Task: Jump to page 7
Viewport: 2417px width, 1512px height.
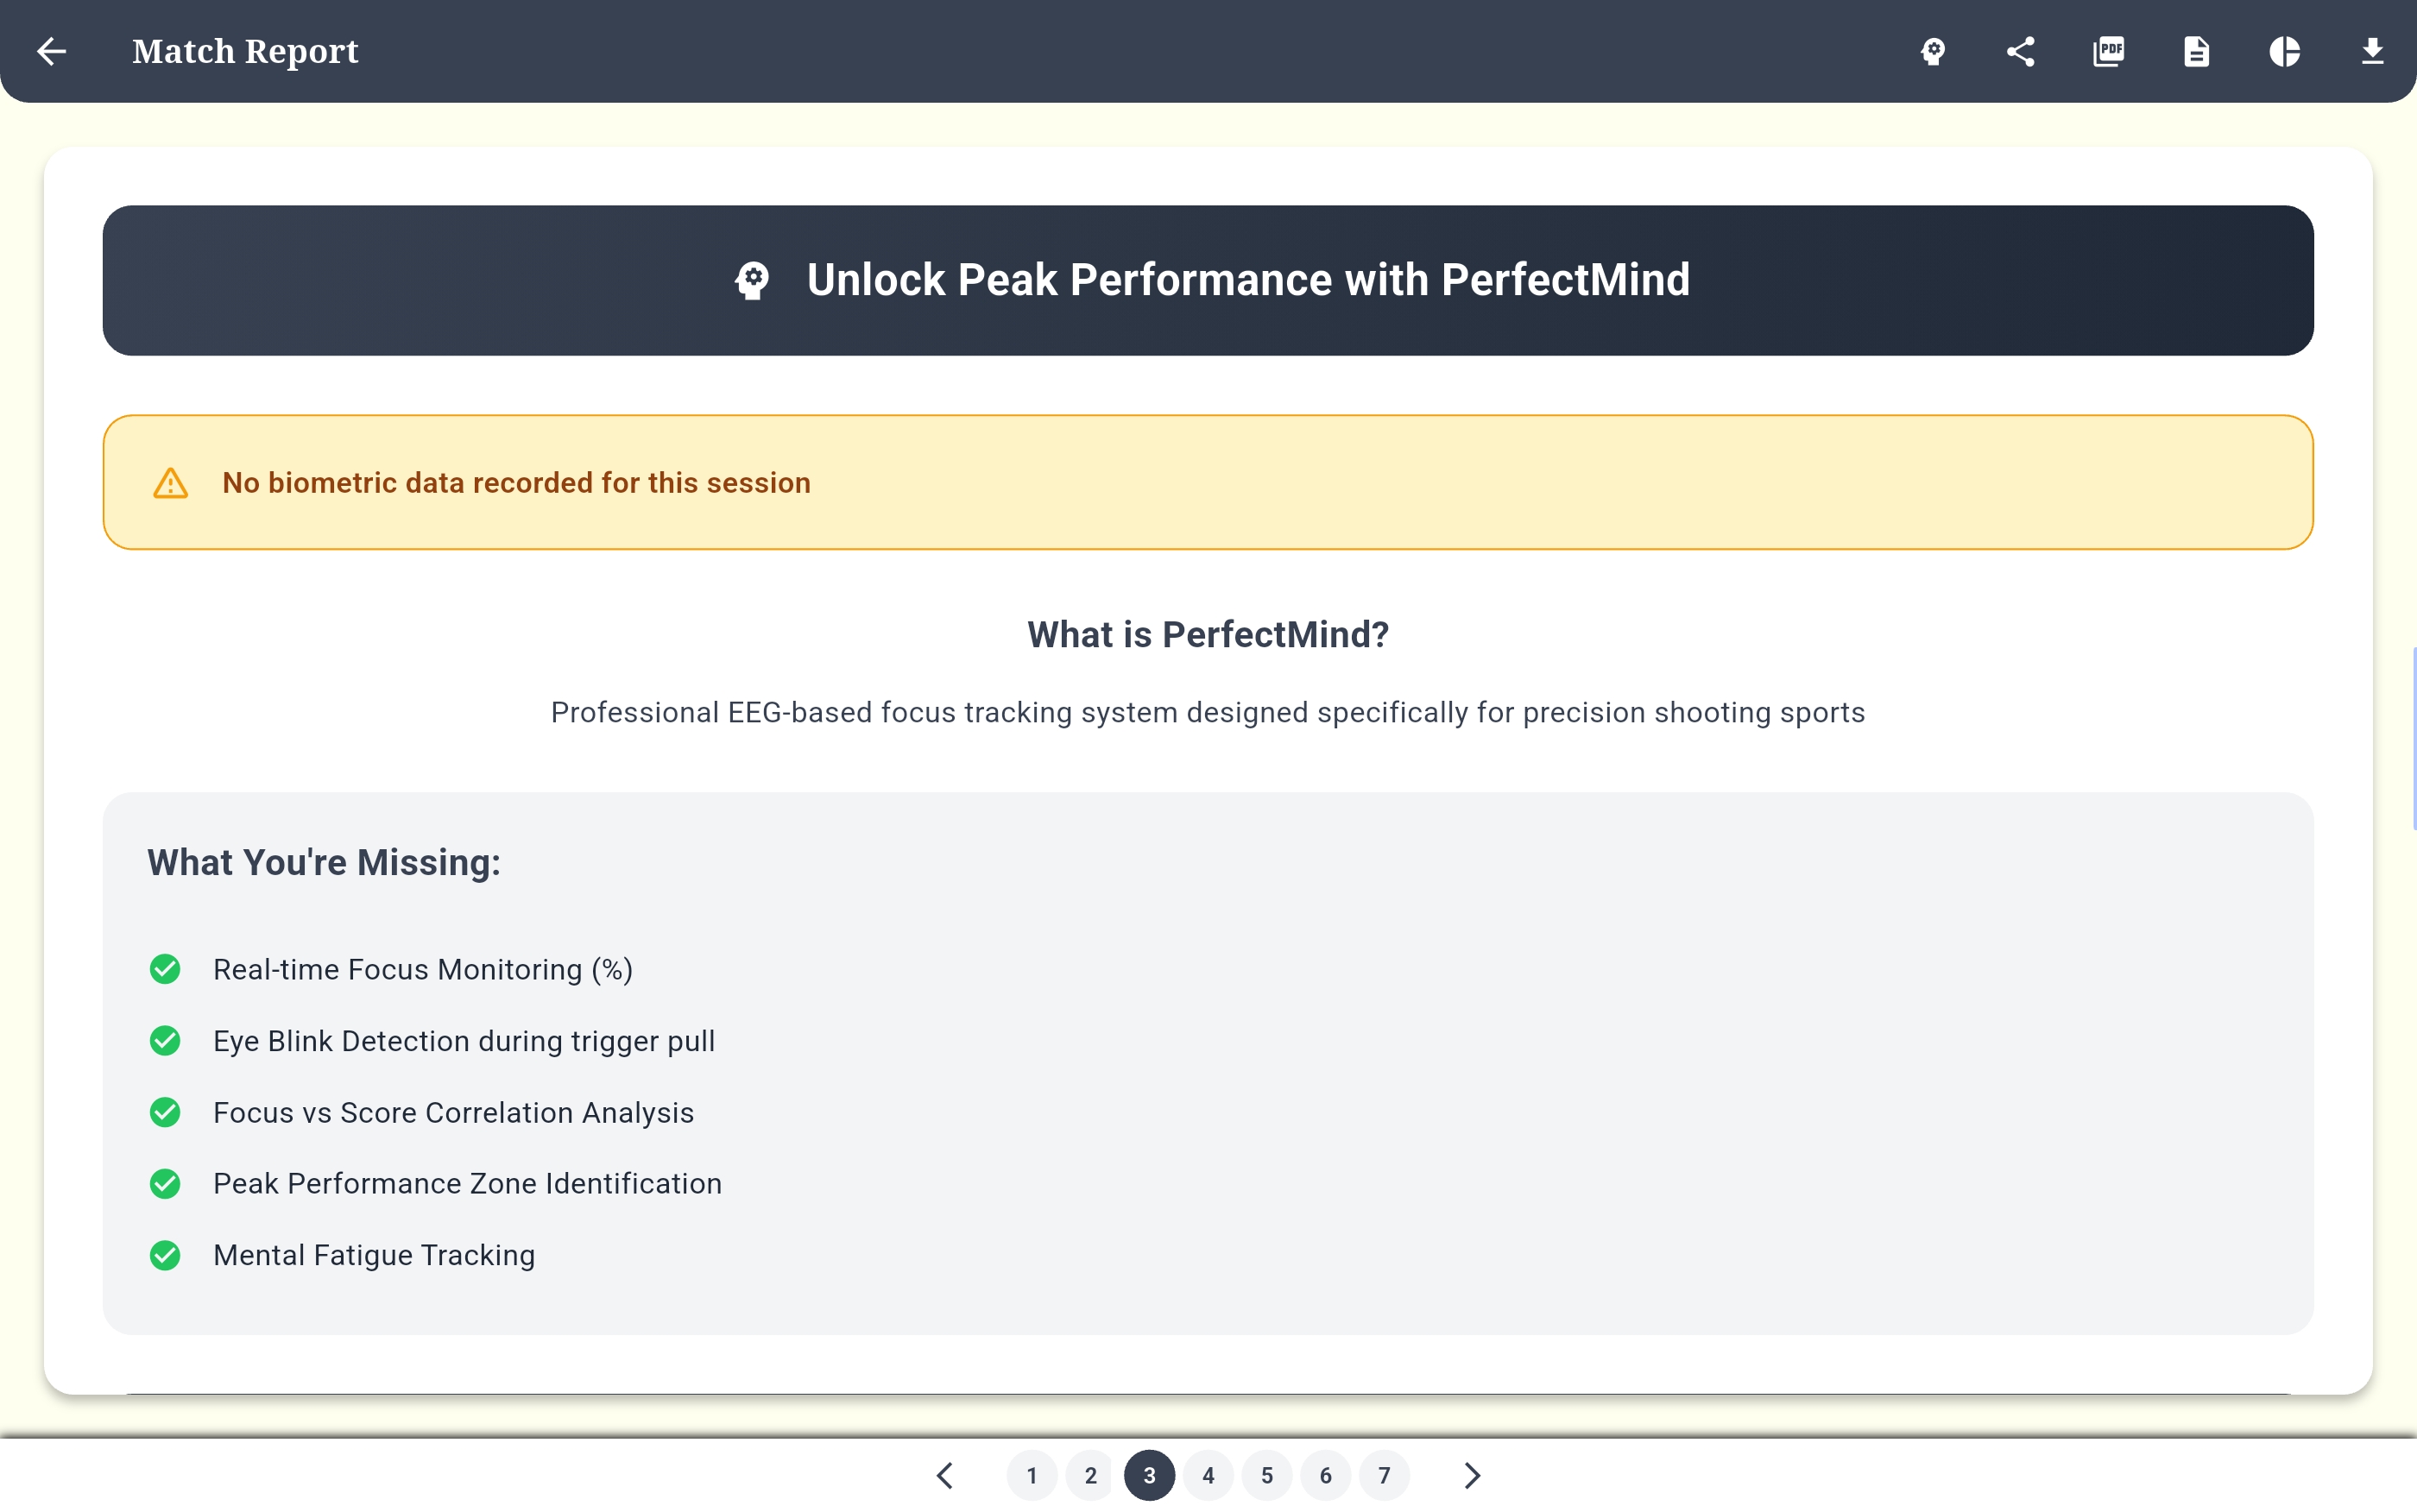Action: pyautogui.click(x=1384, y=1475)
